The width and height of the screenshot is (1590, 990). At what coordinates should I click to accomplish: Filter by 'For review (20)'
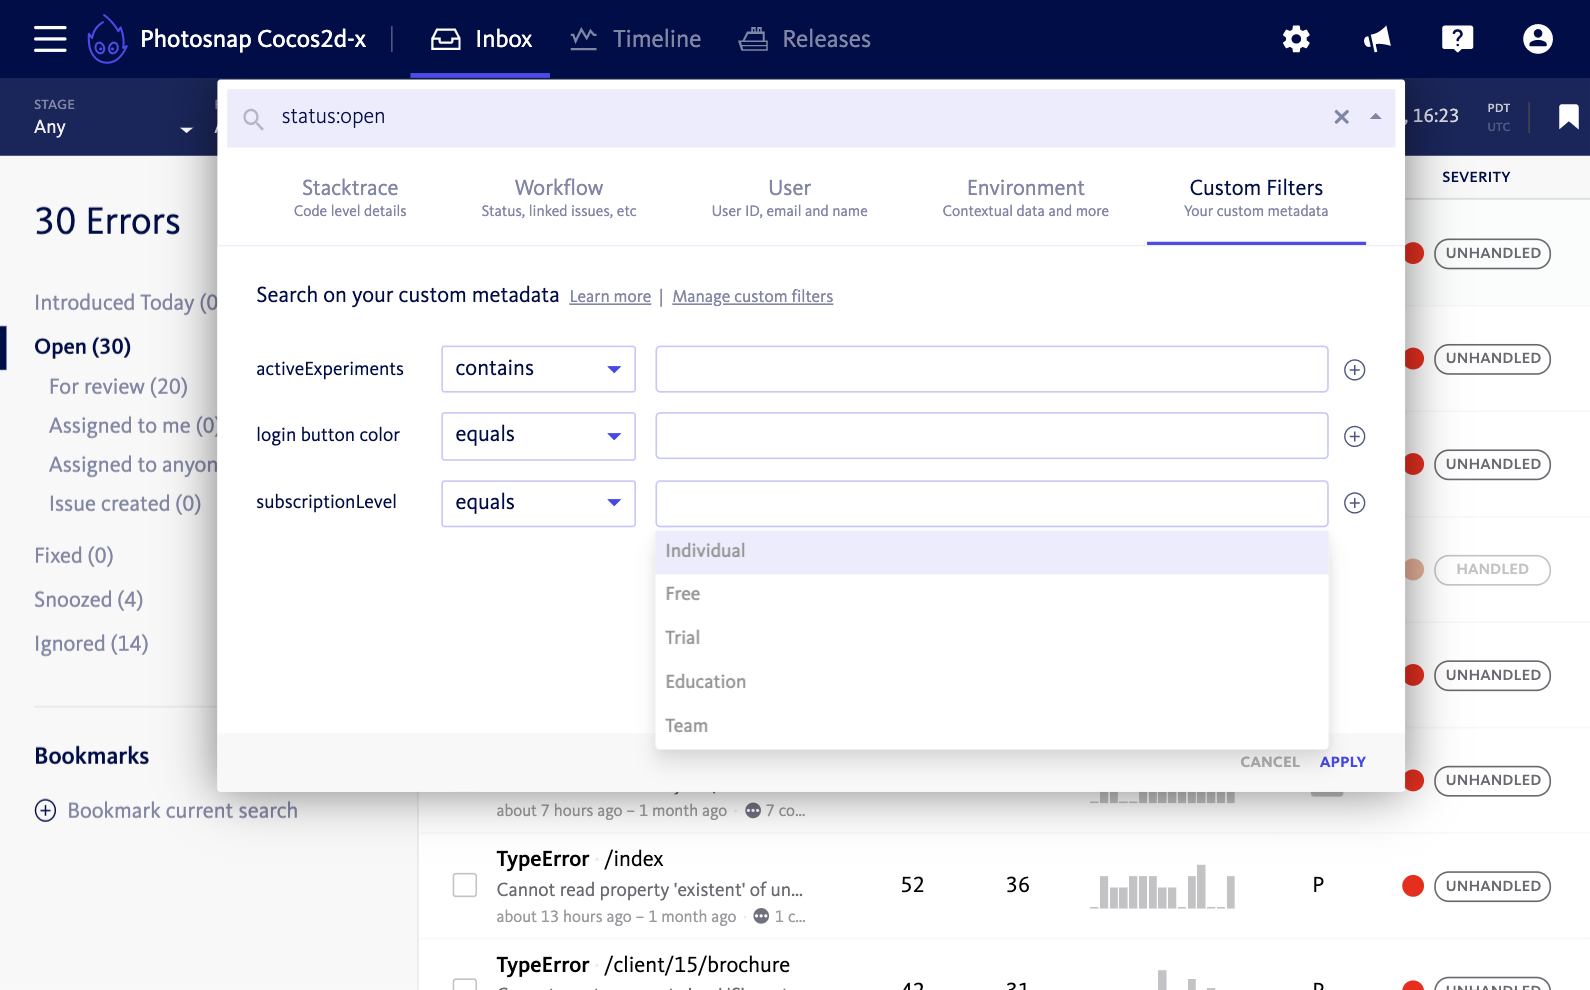[x=118, y=387]
